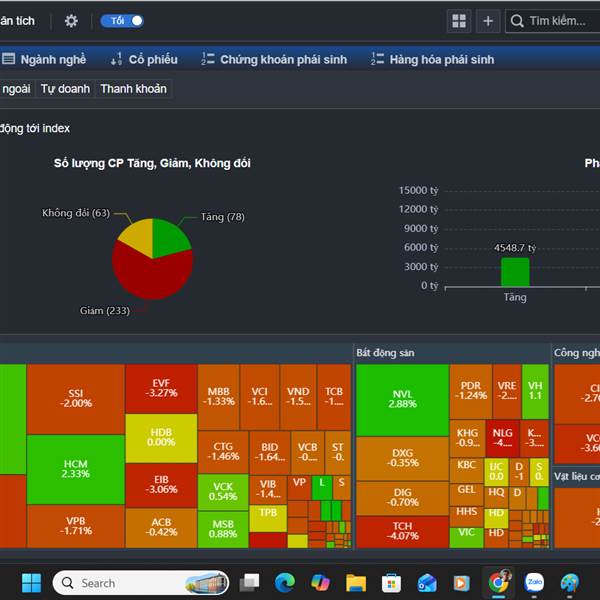Image resolution: width=600 pixels, height=600 pixels.
Task: Switch to the Cổ phiếu tab
Action: [144, 60]
